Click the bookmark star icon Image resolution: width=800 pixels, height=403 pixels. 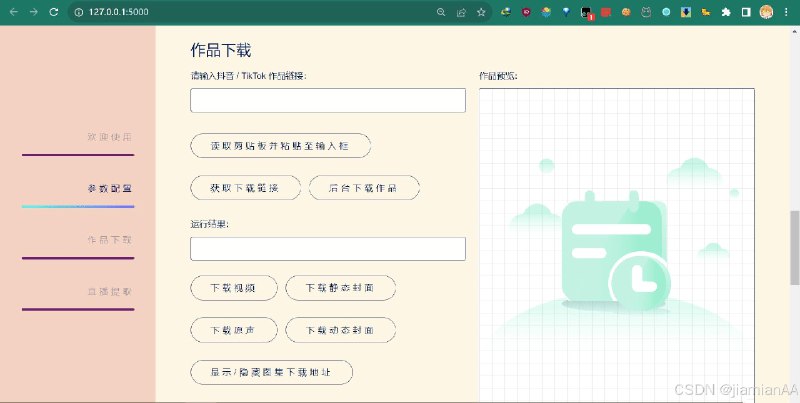[x=481, y=12]
